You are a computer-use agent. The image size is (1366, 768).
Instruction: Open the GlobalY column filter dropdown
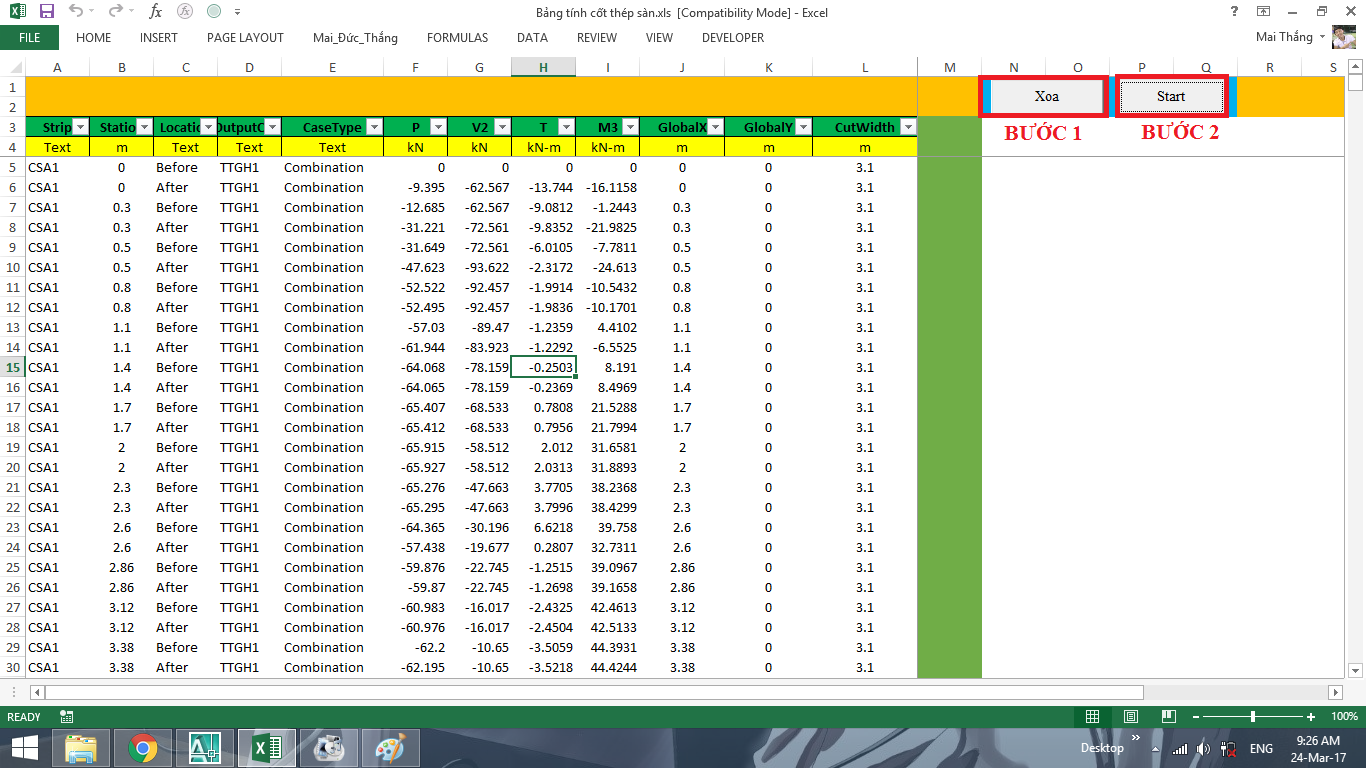[x=802, y=127]
